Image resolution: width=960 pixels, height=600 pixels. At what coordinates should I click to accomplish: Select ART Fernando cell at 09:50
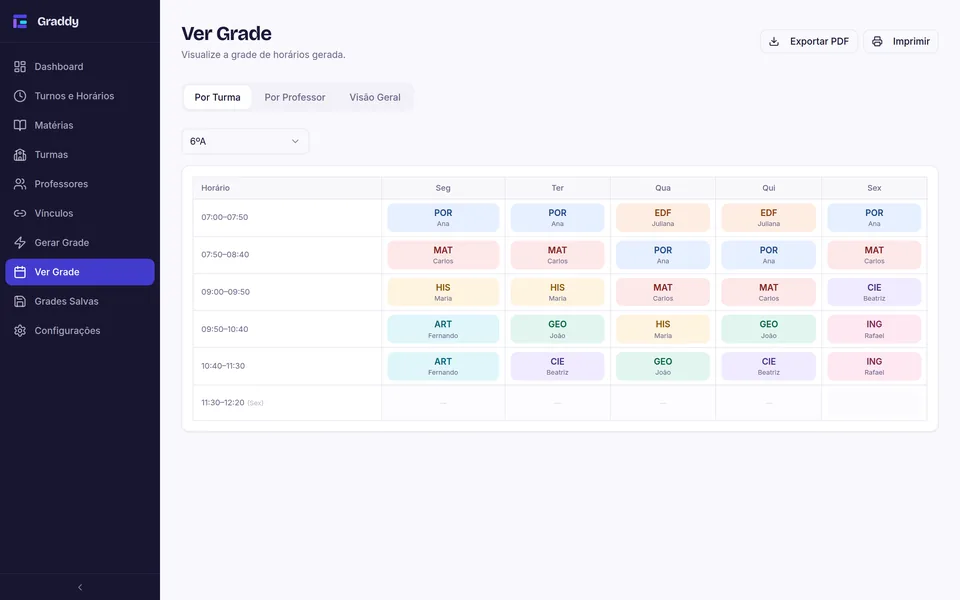coord(443,329)
